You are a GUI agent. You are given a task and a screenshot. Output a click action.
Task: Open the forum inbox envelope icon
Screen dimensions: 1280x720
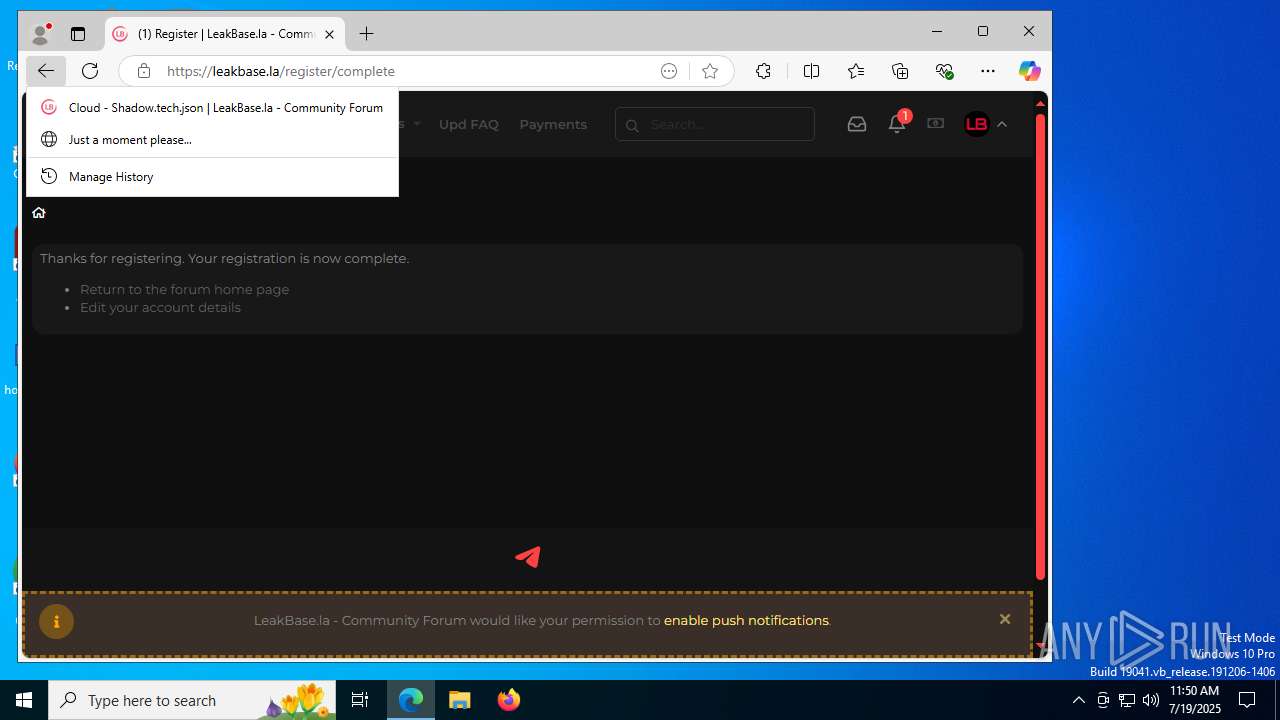[x=857, y=124]
